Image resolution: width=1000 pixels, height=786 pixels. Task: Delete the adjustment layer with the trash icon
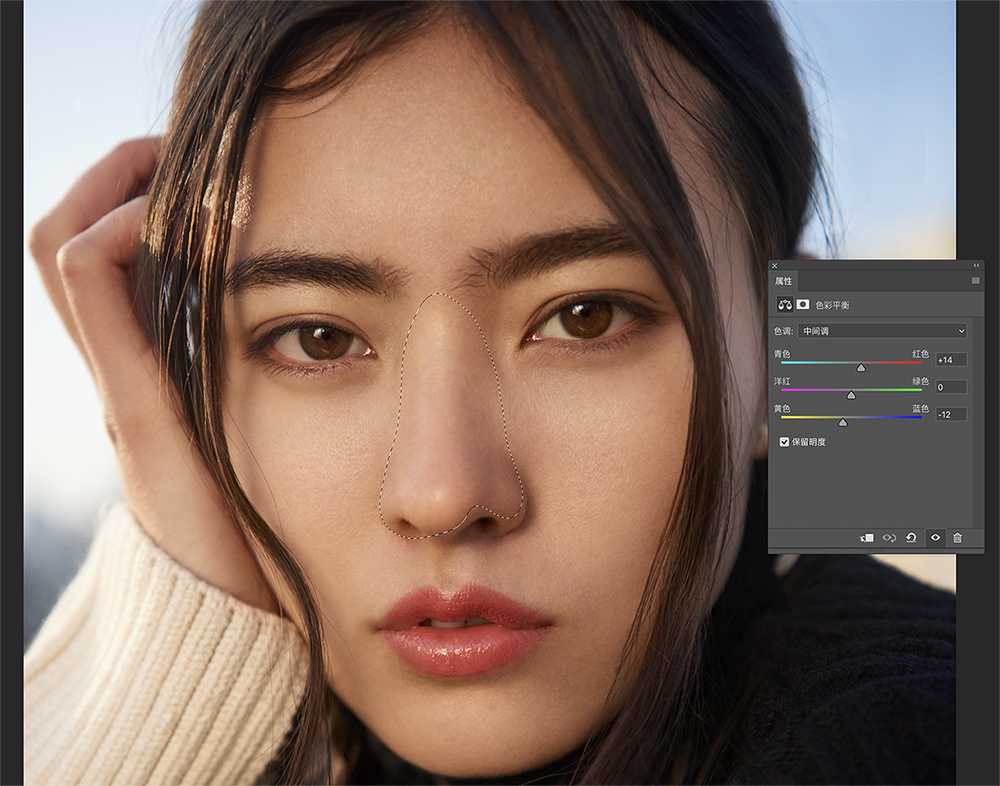point(957,538)
